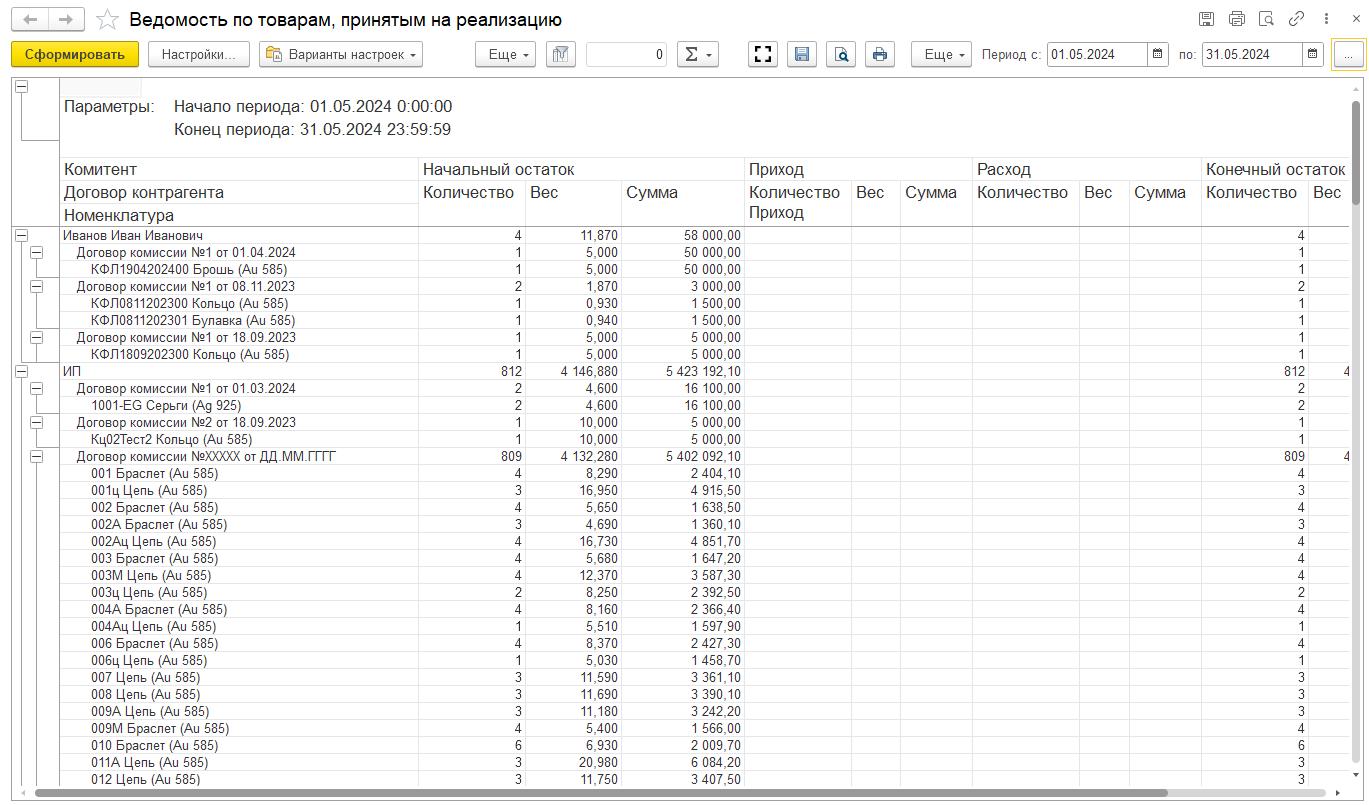Viewport: 1369px width, 805px height.
Task: Open the vertical three-dot menu in title bar
Action: 1326,19
